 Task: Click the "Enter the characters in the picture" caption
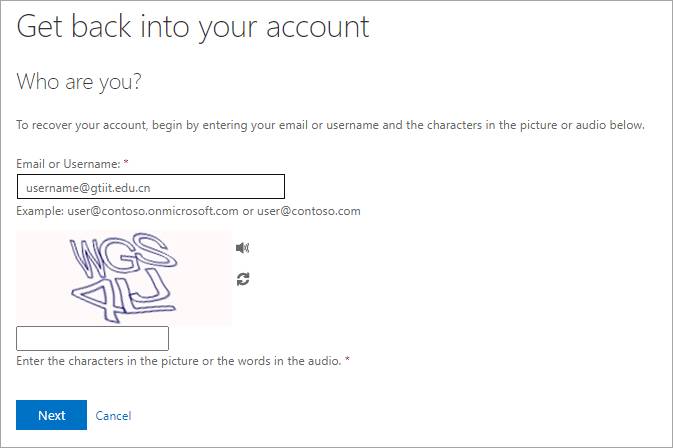coord(179,361)
